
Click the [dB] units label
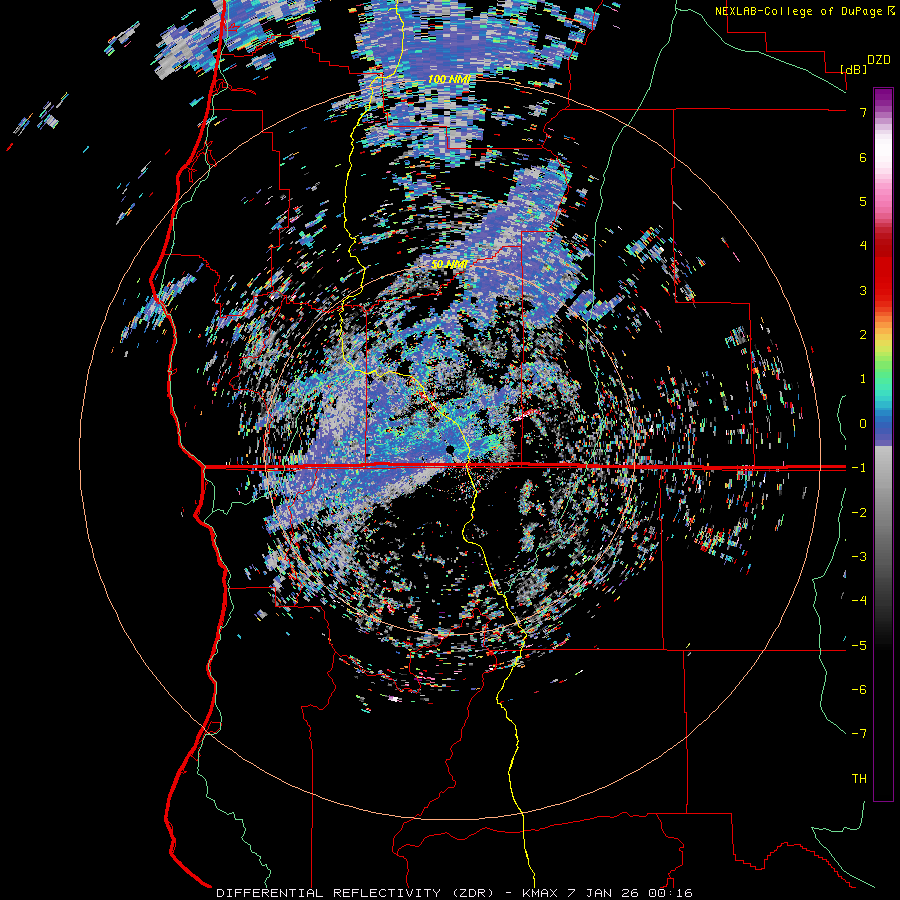853,69
